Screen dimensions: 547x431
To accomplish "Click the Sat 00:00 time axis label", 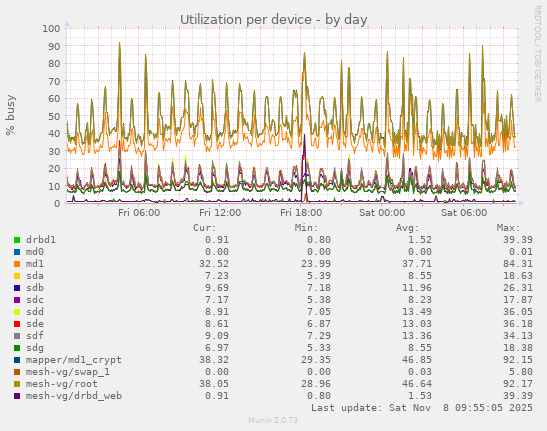I will (382, 213).
